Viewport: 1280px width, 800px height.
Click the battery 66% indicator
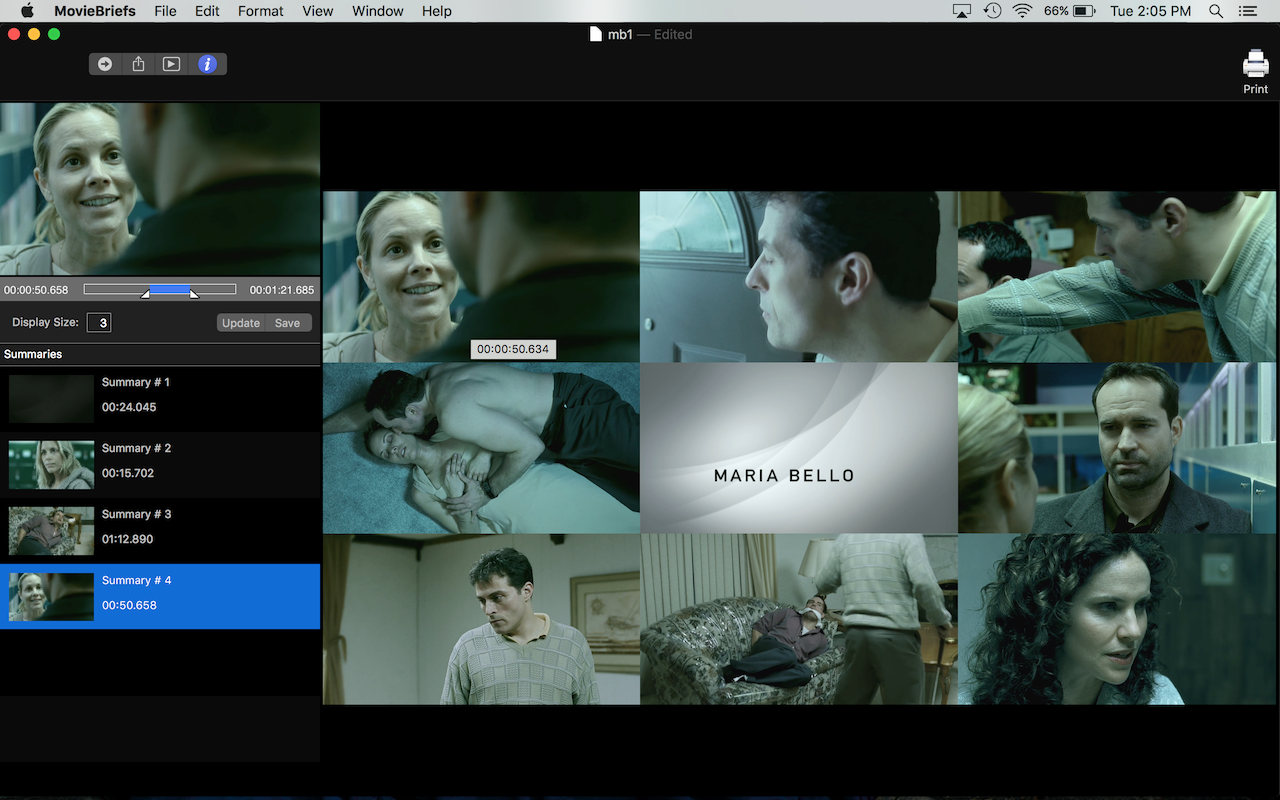(1070, 11)
